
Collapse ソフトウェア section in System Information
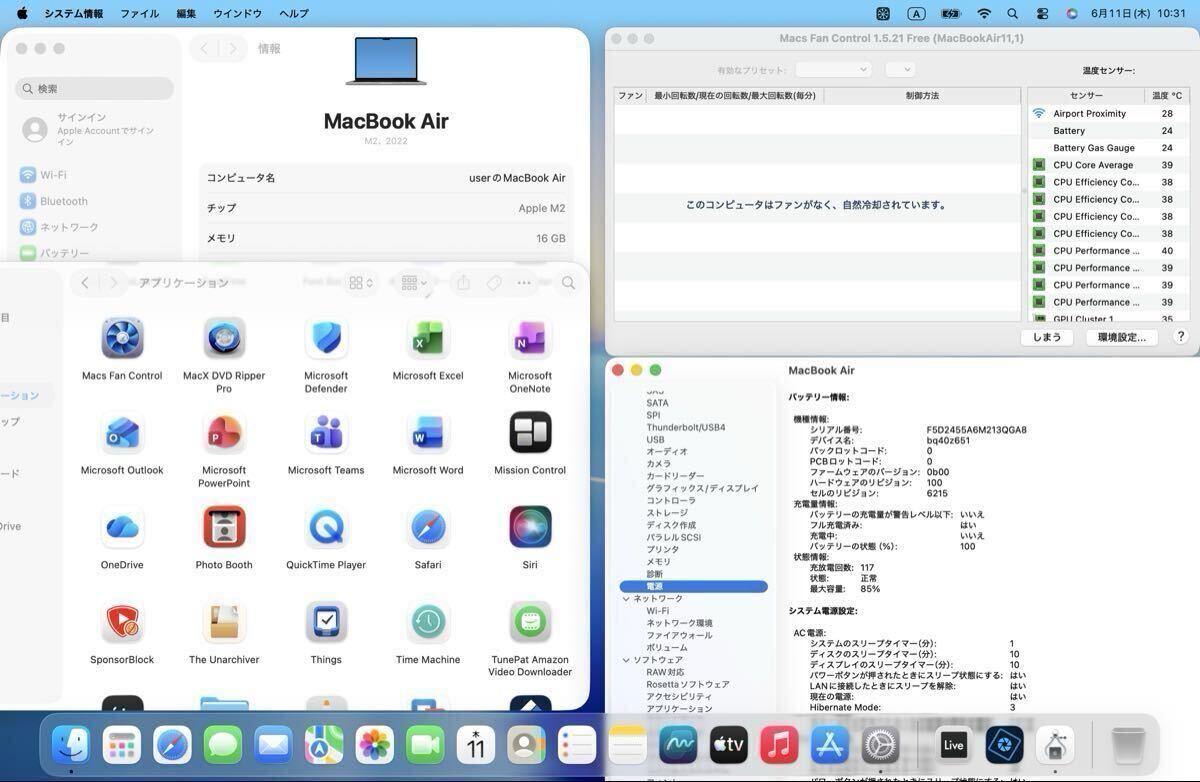tap(626, 660)
